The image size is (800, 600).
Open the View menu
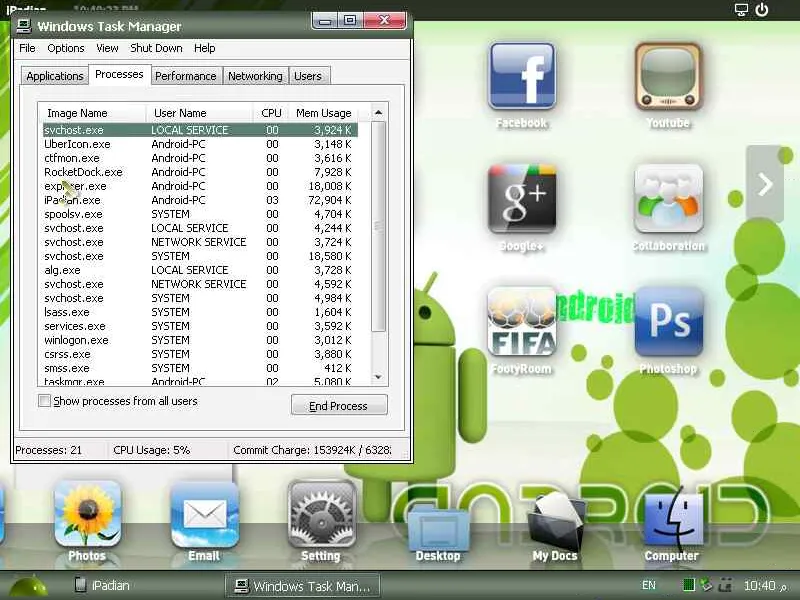click(x=107, y=48)
